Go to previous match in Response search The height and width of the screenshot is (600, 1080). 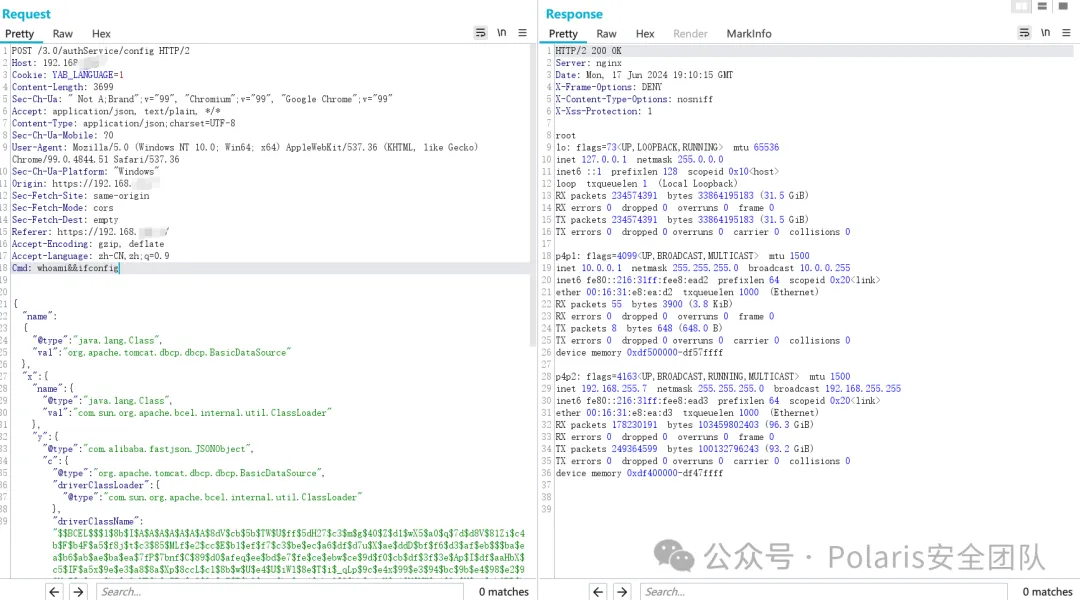[x=598, y=591]
